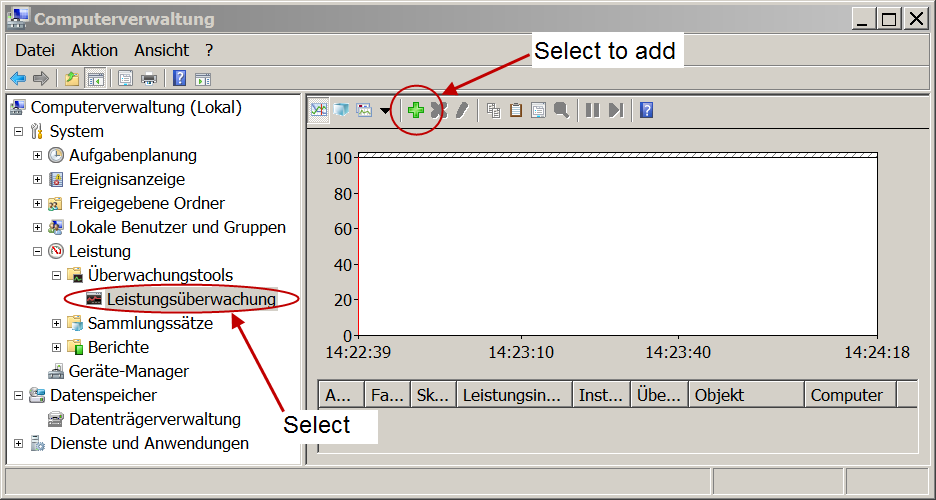Select Computerverwaltung (Lokal) root node
This screenshot has width=936, height=500.
[136, 107]
